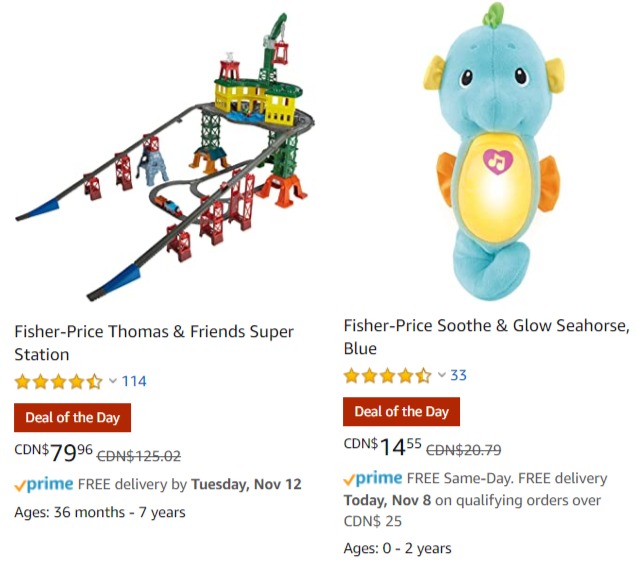Select the CDN$14.55 price
The height and width of the screenshot is (565, 637).
[x=383, y=446]
